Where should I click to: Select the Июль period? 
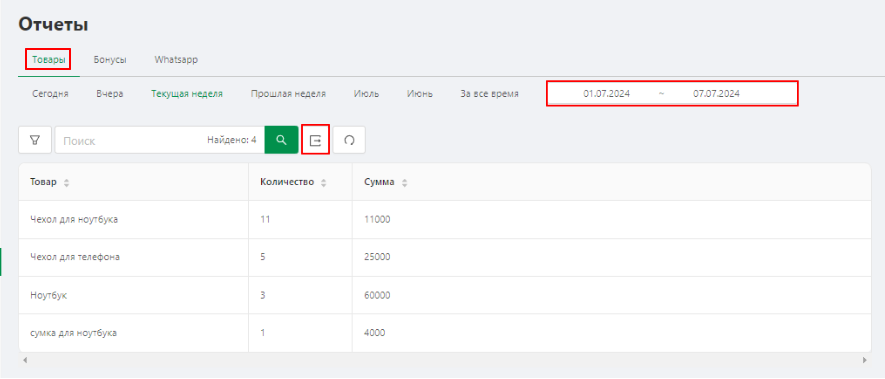pyautogui.click(x=367, y=94)
